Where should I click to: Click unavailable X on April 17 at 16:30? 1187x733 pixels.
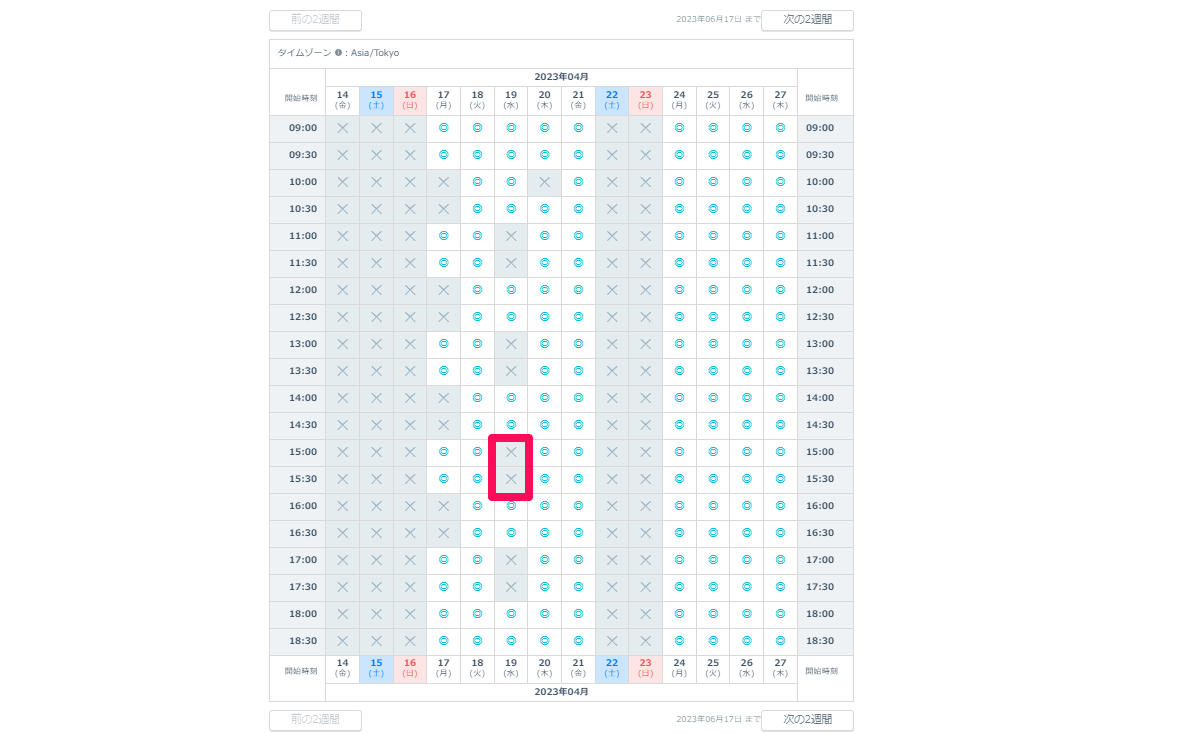(444, 533)
